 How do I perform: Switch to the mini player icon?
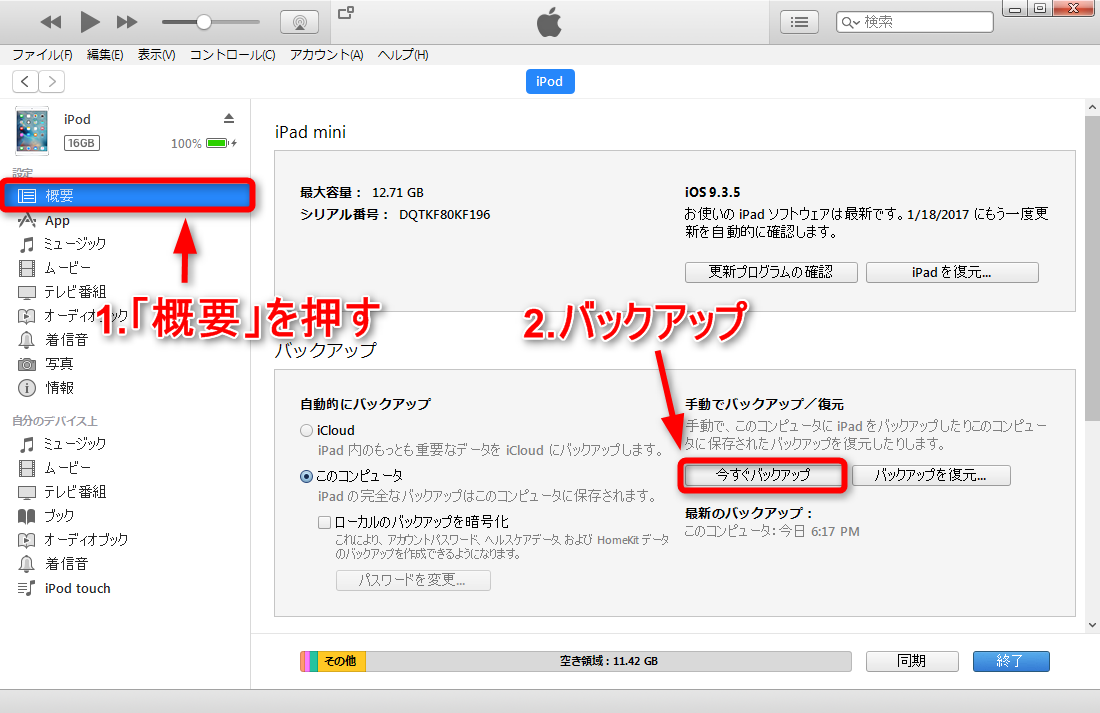click(346, 13)
